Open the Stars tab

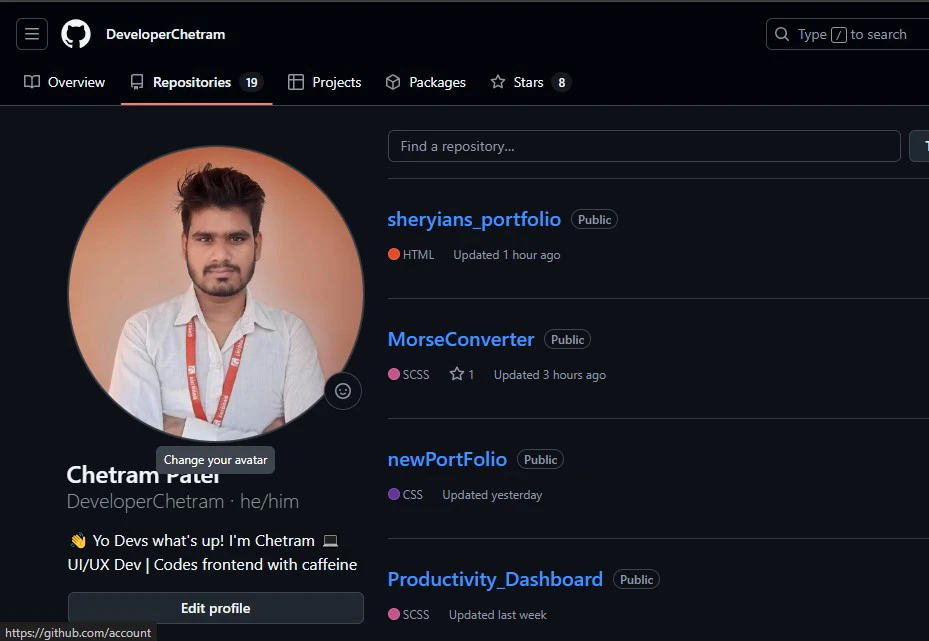click(530, 81)
